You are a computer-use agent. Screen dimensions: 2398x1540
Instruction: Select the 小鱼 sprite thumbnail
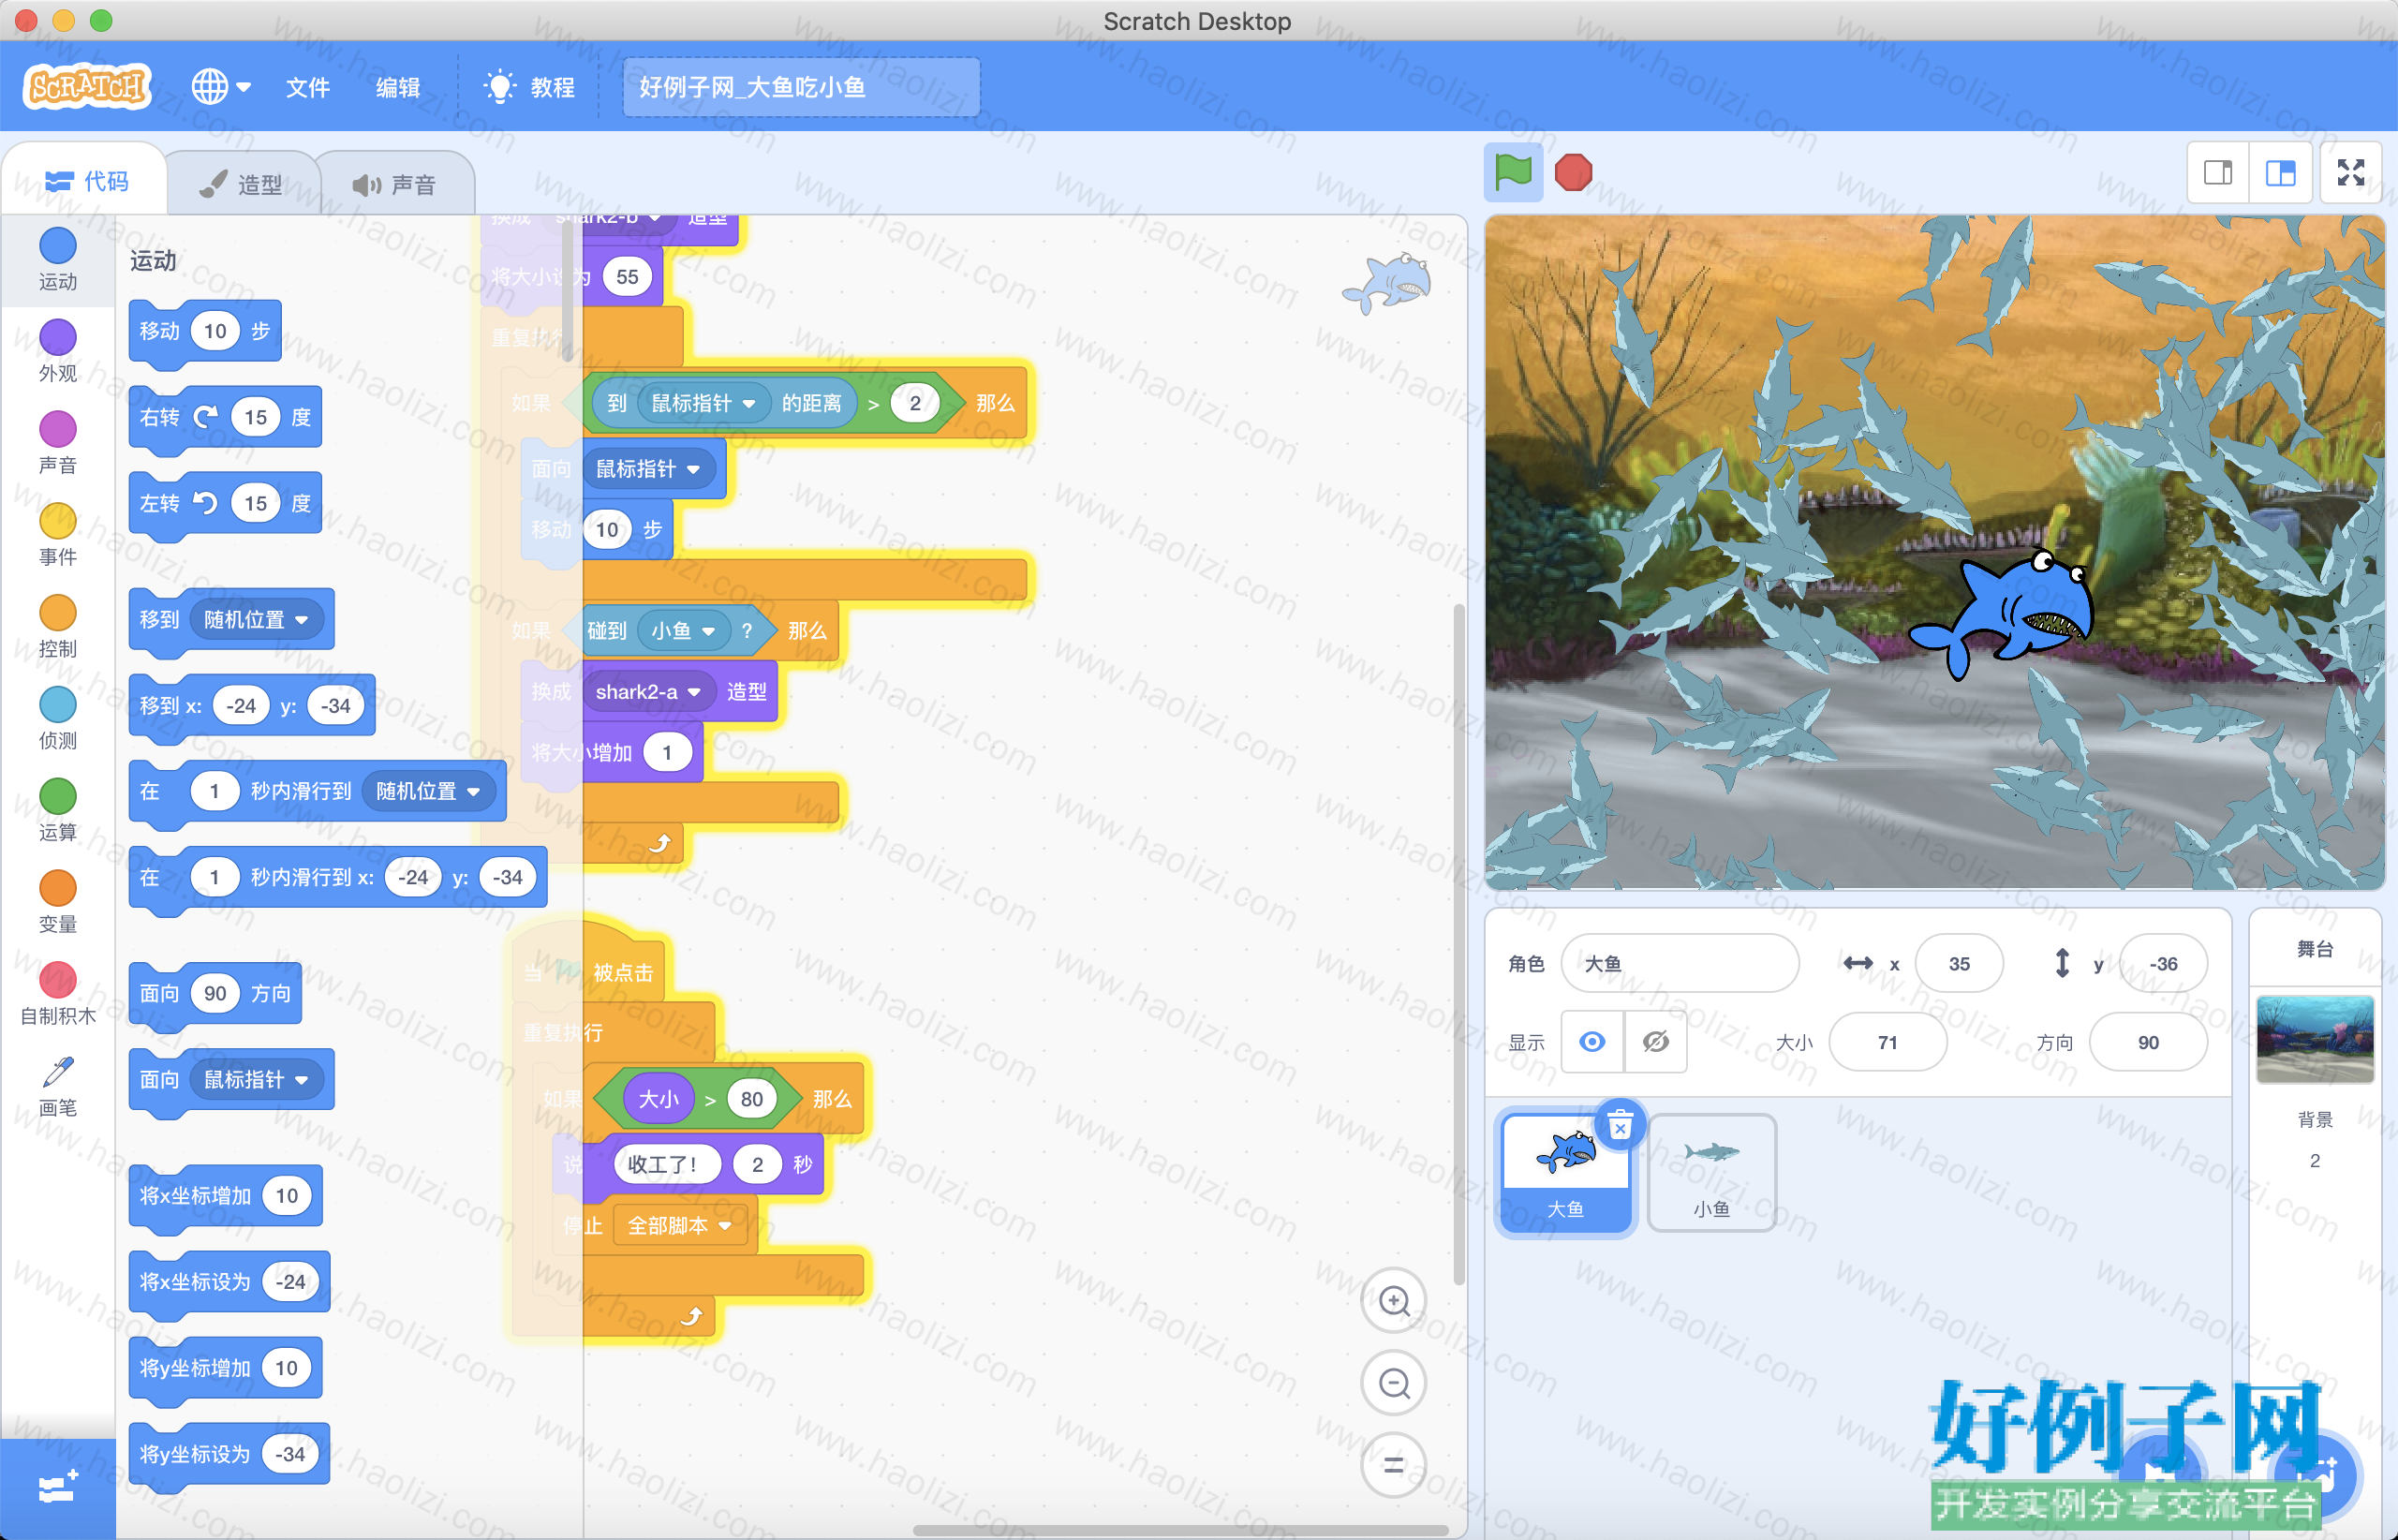1711,1172
